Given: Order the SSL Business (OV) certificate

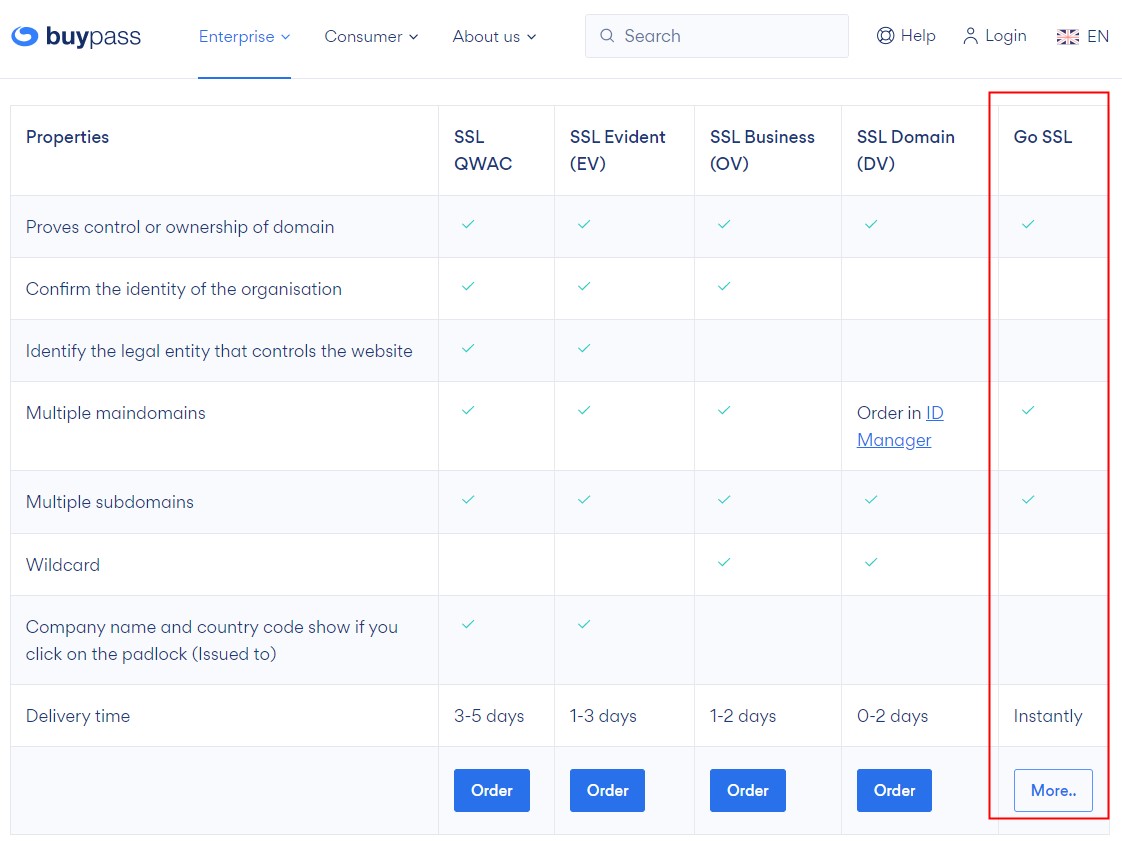Looking at the screenshot, I should [x=748, y=790].
